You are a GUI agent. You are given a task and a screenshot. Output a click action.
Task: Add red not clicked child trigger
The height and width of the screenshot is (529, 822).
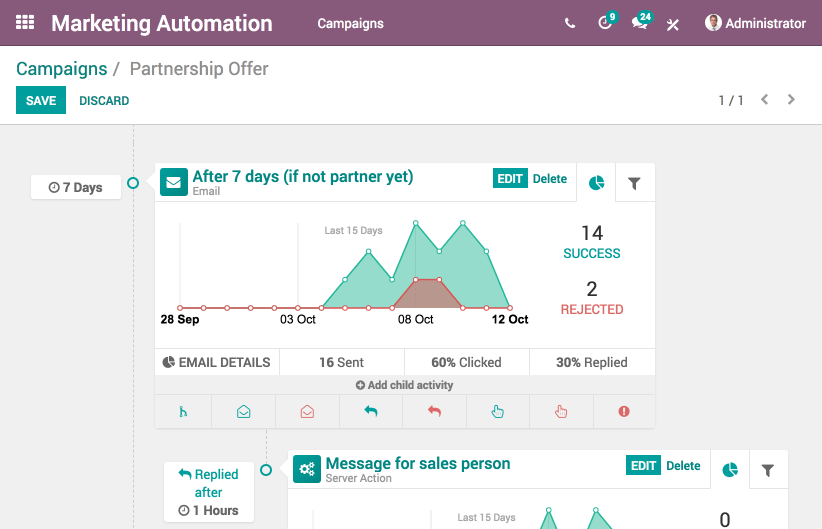coord(561,412)
